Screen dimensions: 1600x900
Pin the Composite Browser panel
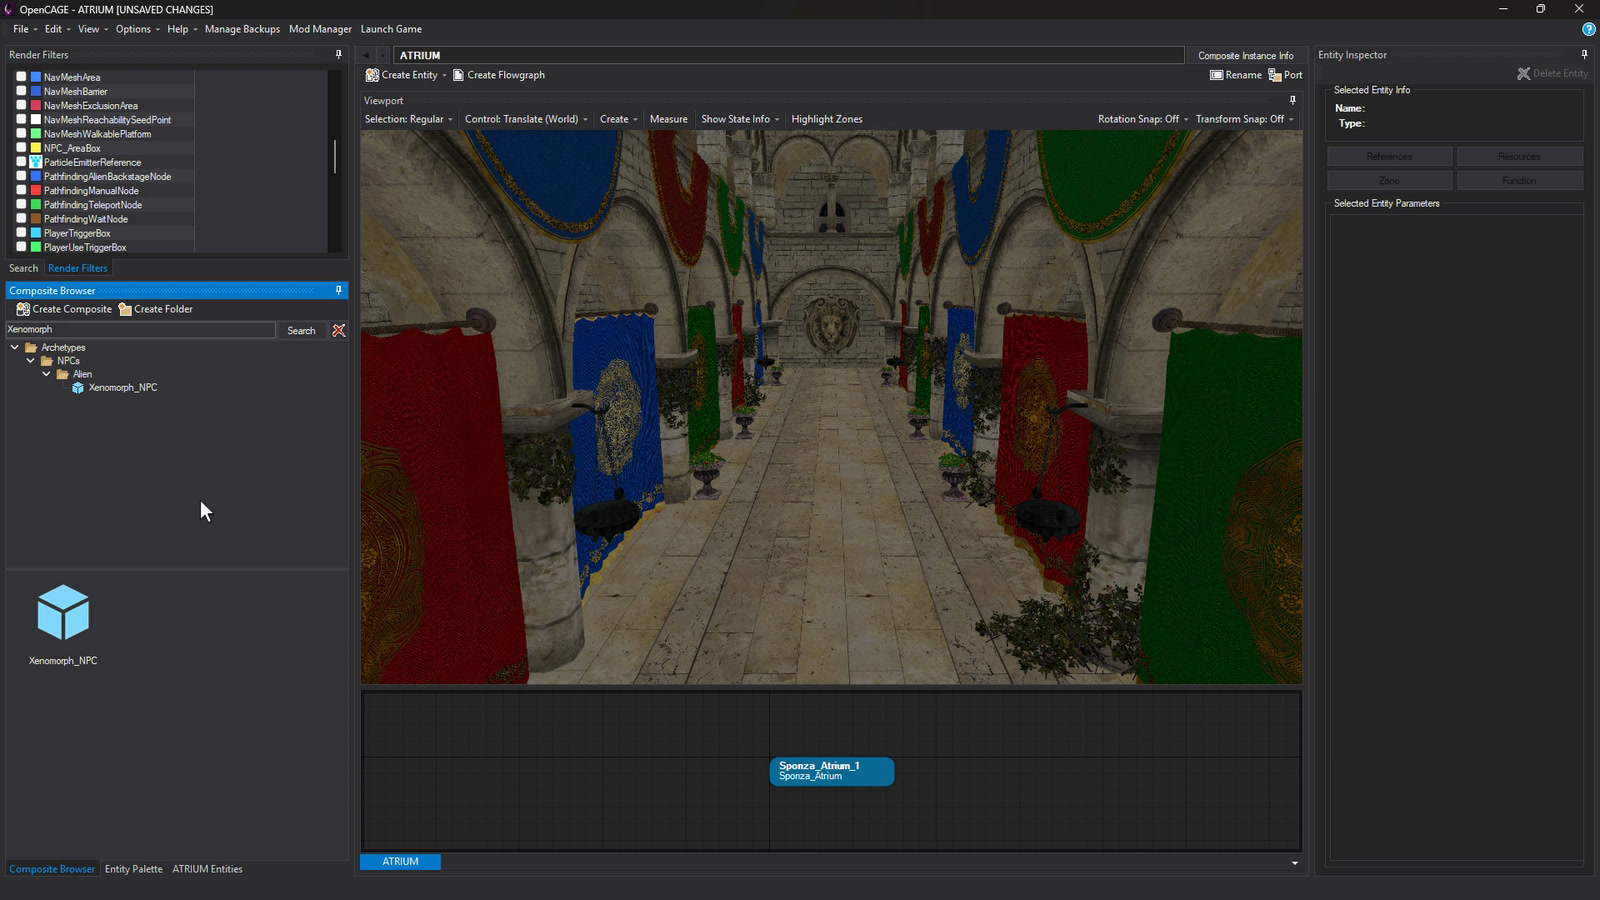point(338,290)
